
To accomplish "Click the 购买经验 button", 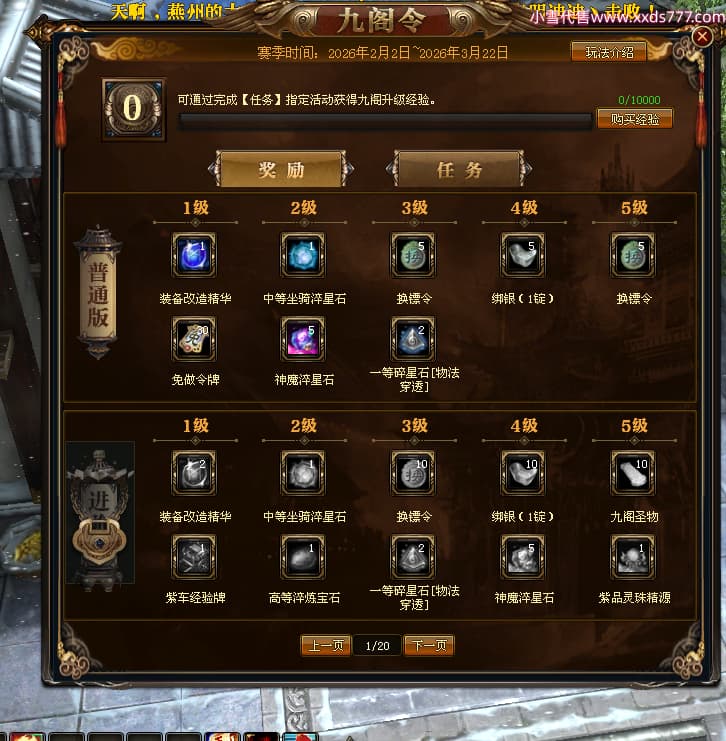I will (635, 119).
